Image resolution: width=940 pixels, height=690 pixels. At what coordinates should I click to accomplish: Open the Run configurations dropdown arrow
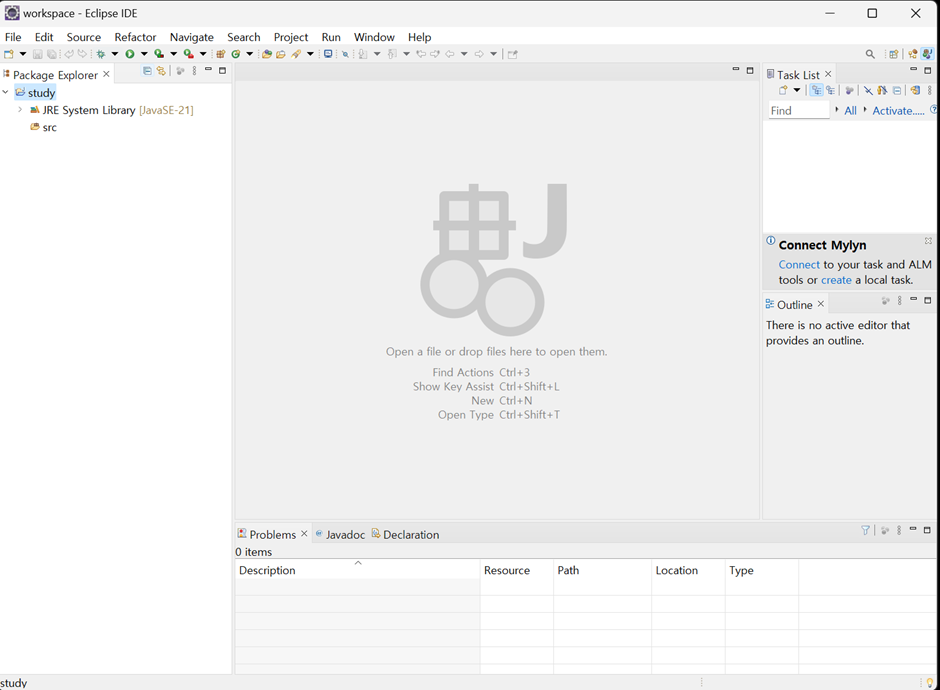coord(144,54)
